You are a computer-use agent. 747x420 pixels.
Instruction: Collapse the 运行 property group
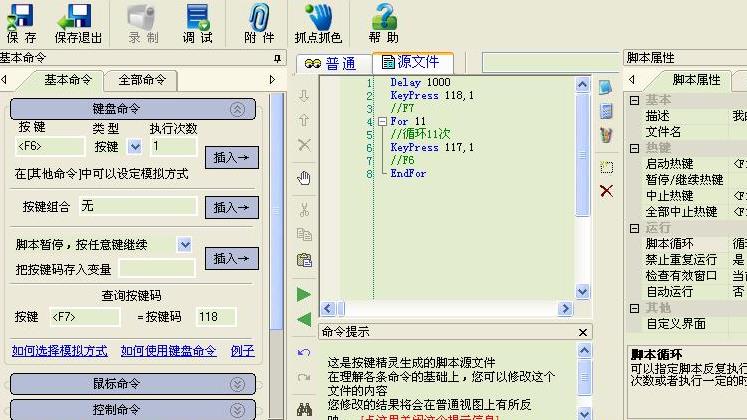click(x=635, y=228)
